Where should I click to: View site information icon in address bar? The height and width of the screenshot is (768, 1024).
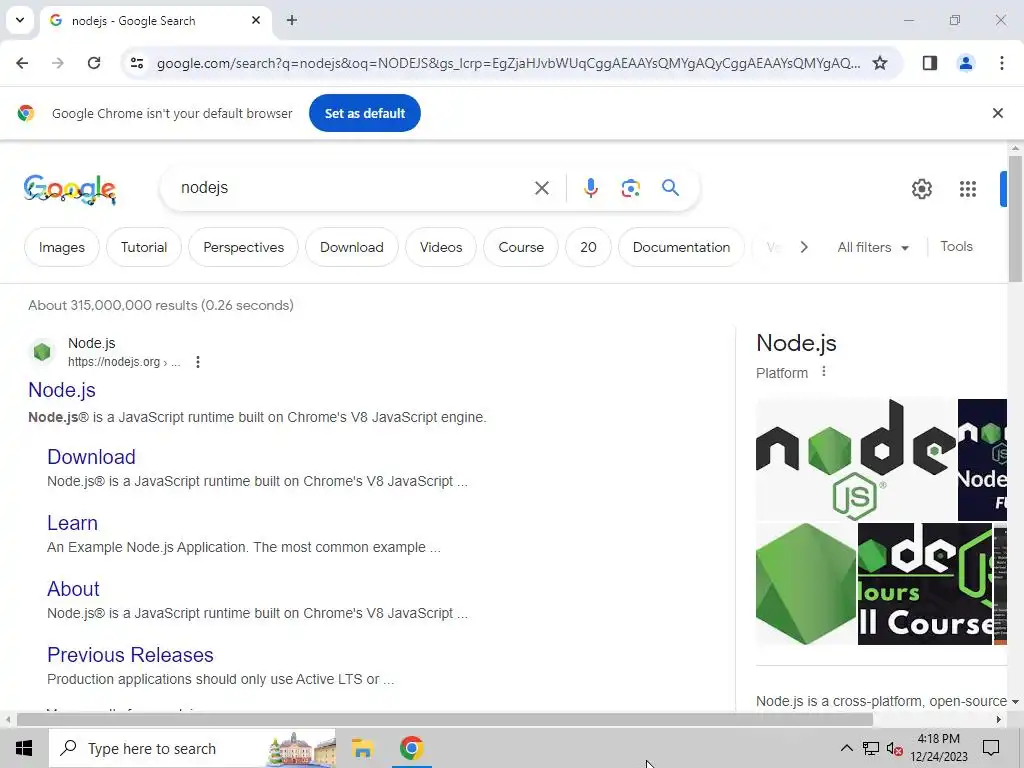tap(137, 63)
